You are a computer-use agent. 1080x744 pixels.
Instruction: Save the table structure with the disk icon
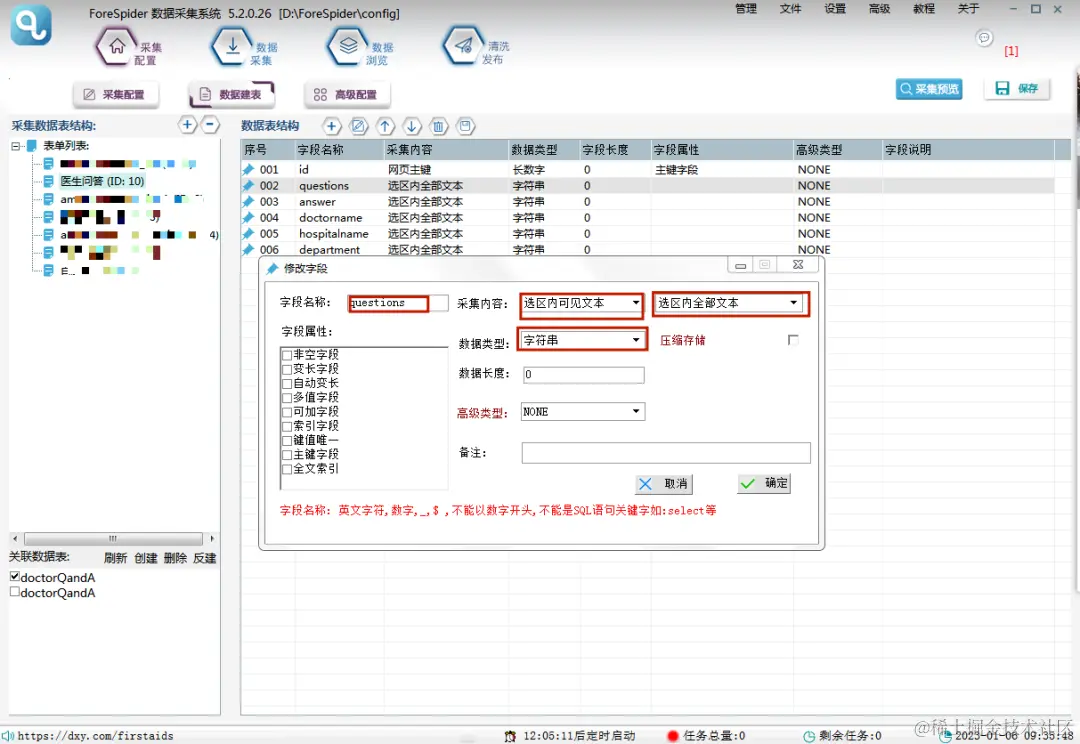[466, 126]
